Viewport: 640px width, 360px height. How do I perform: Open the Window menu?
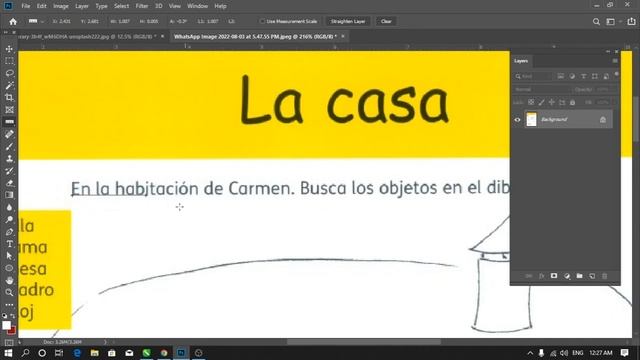point(198,6)
